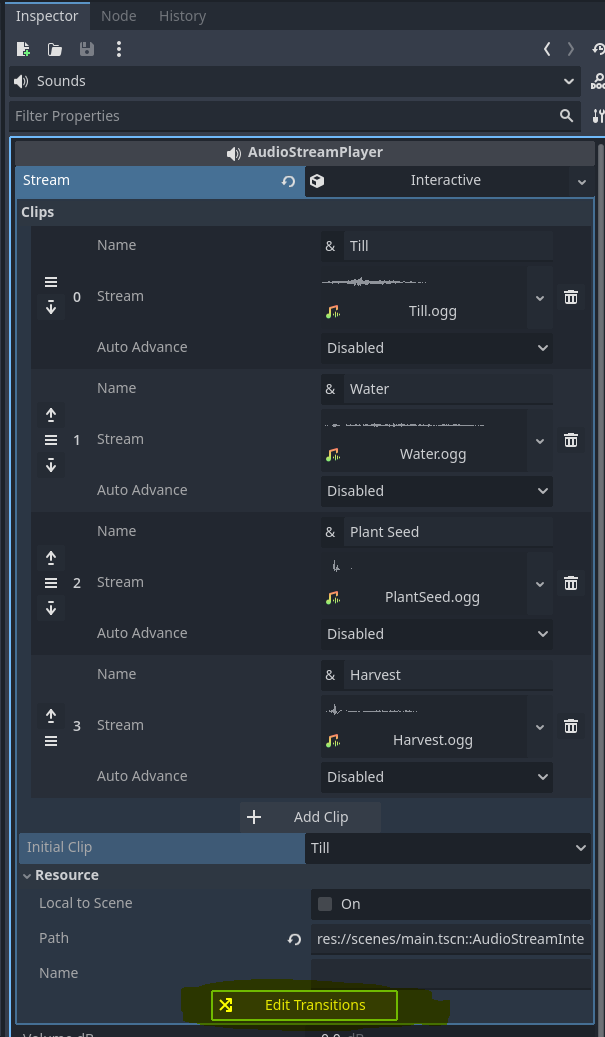Screen dimensions: 605x1037
Task: Open the search help docs icon
Action: click(600, 81)
